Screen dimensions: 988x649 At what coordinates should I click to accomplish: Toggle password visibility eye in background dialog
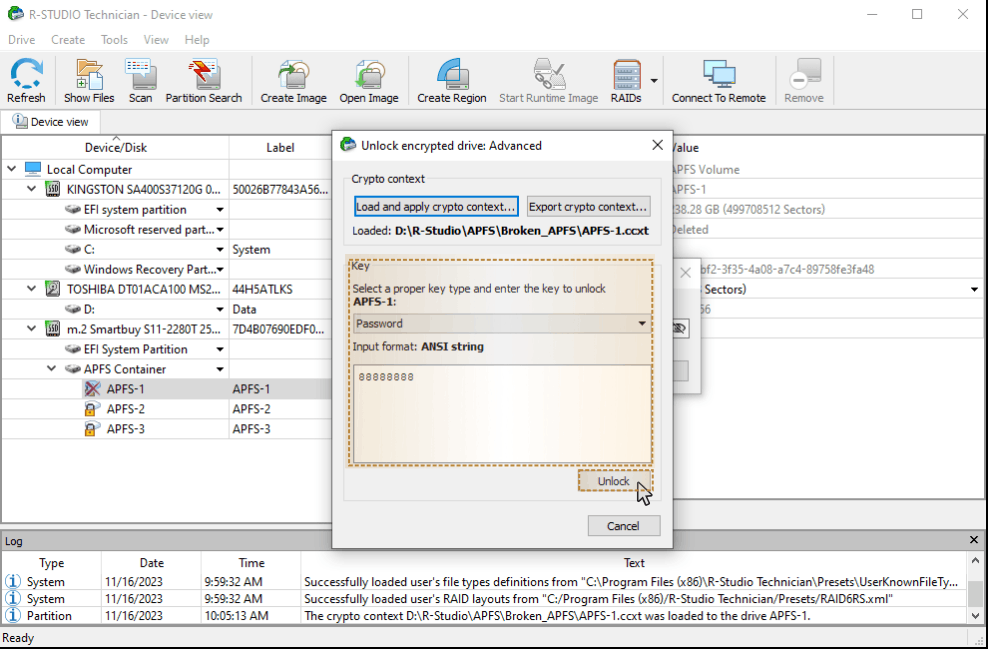[x=679, y=328]
